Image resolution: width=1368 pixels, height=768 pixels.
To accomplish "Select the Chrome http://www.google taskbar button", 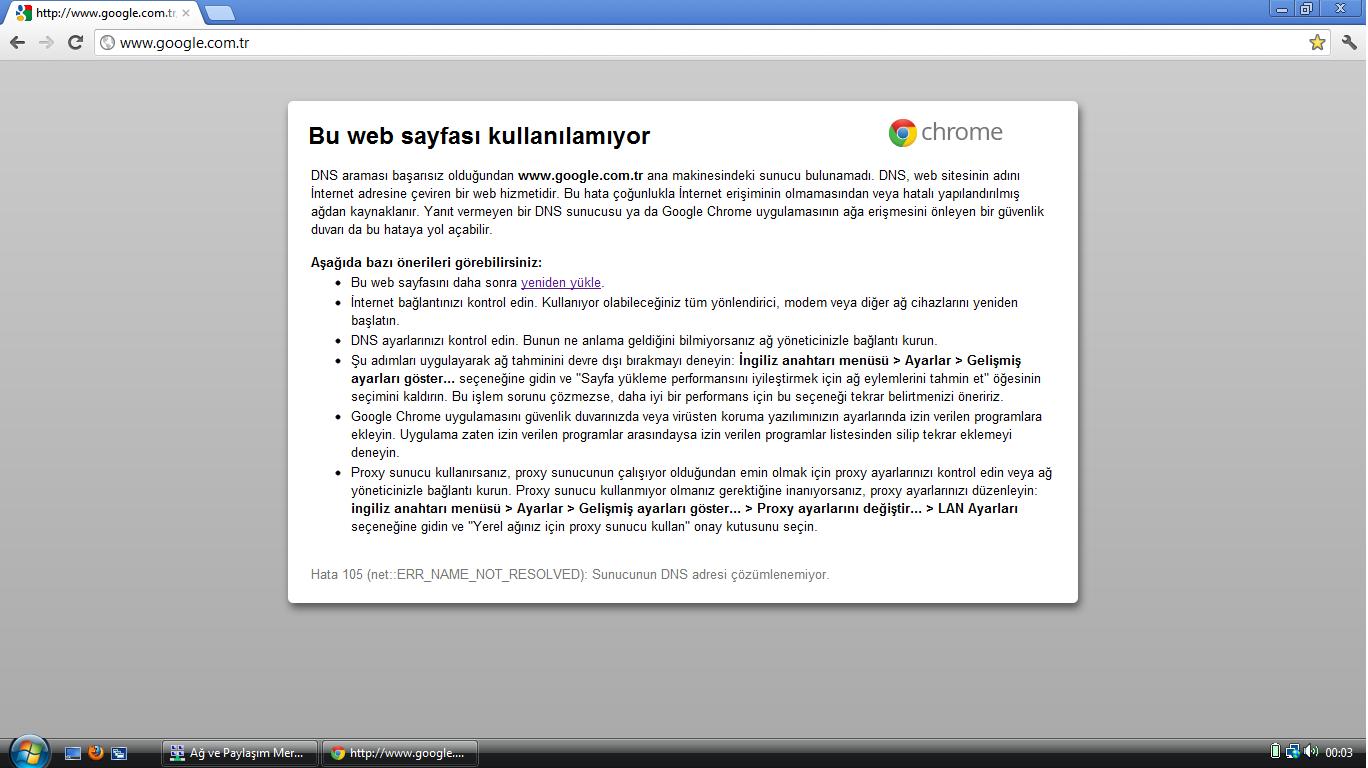I will (400, 753).
